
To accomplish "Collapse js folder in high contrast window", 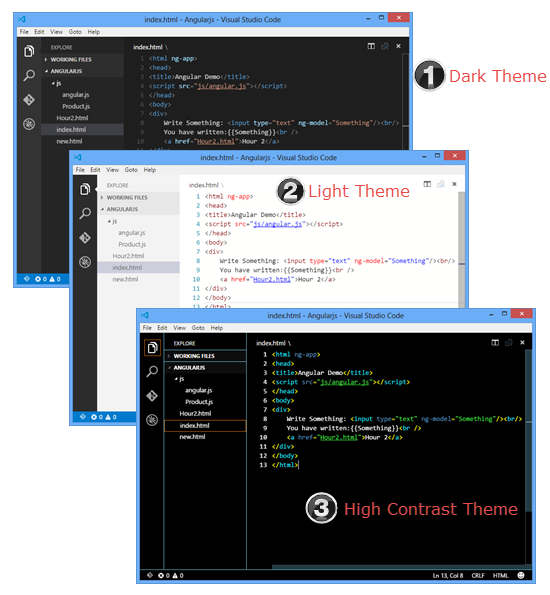I will 177,379.
